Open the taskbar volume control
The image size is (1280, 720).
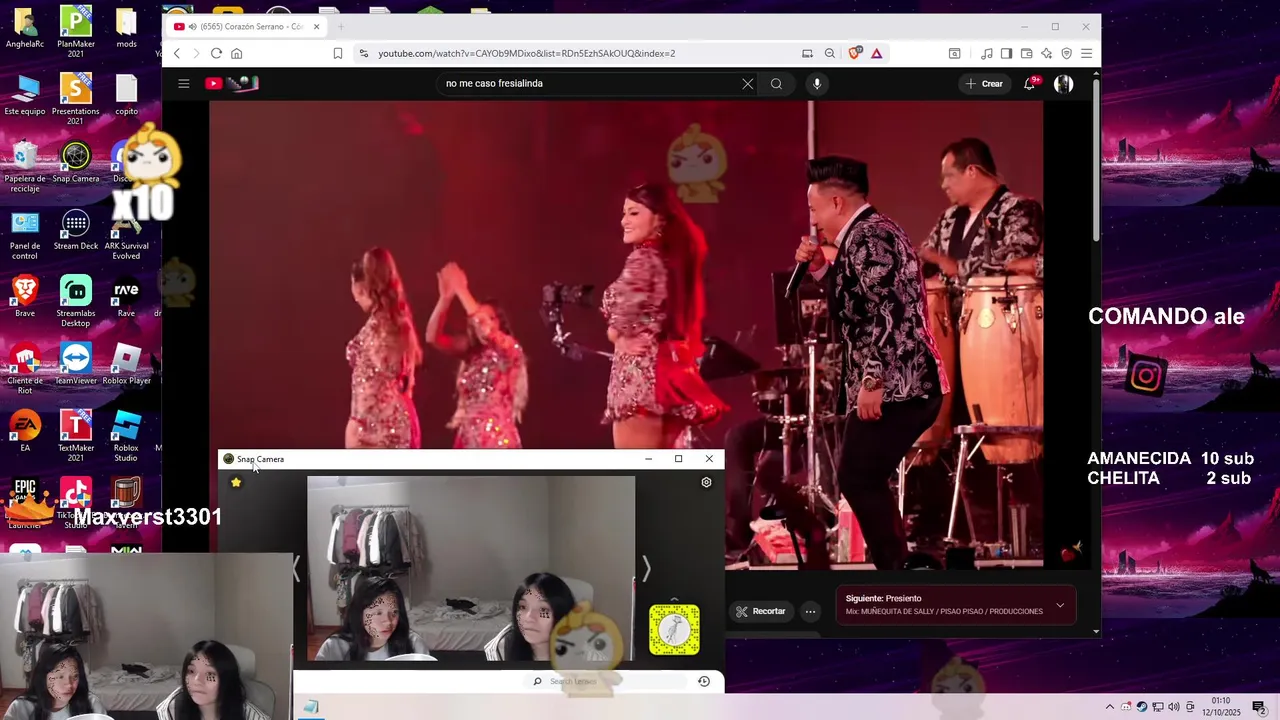pos(1174,707)
